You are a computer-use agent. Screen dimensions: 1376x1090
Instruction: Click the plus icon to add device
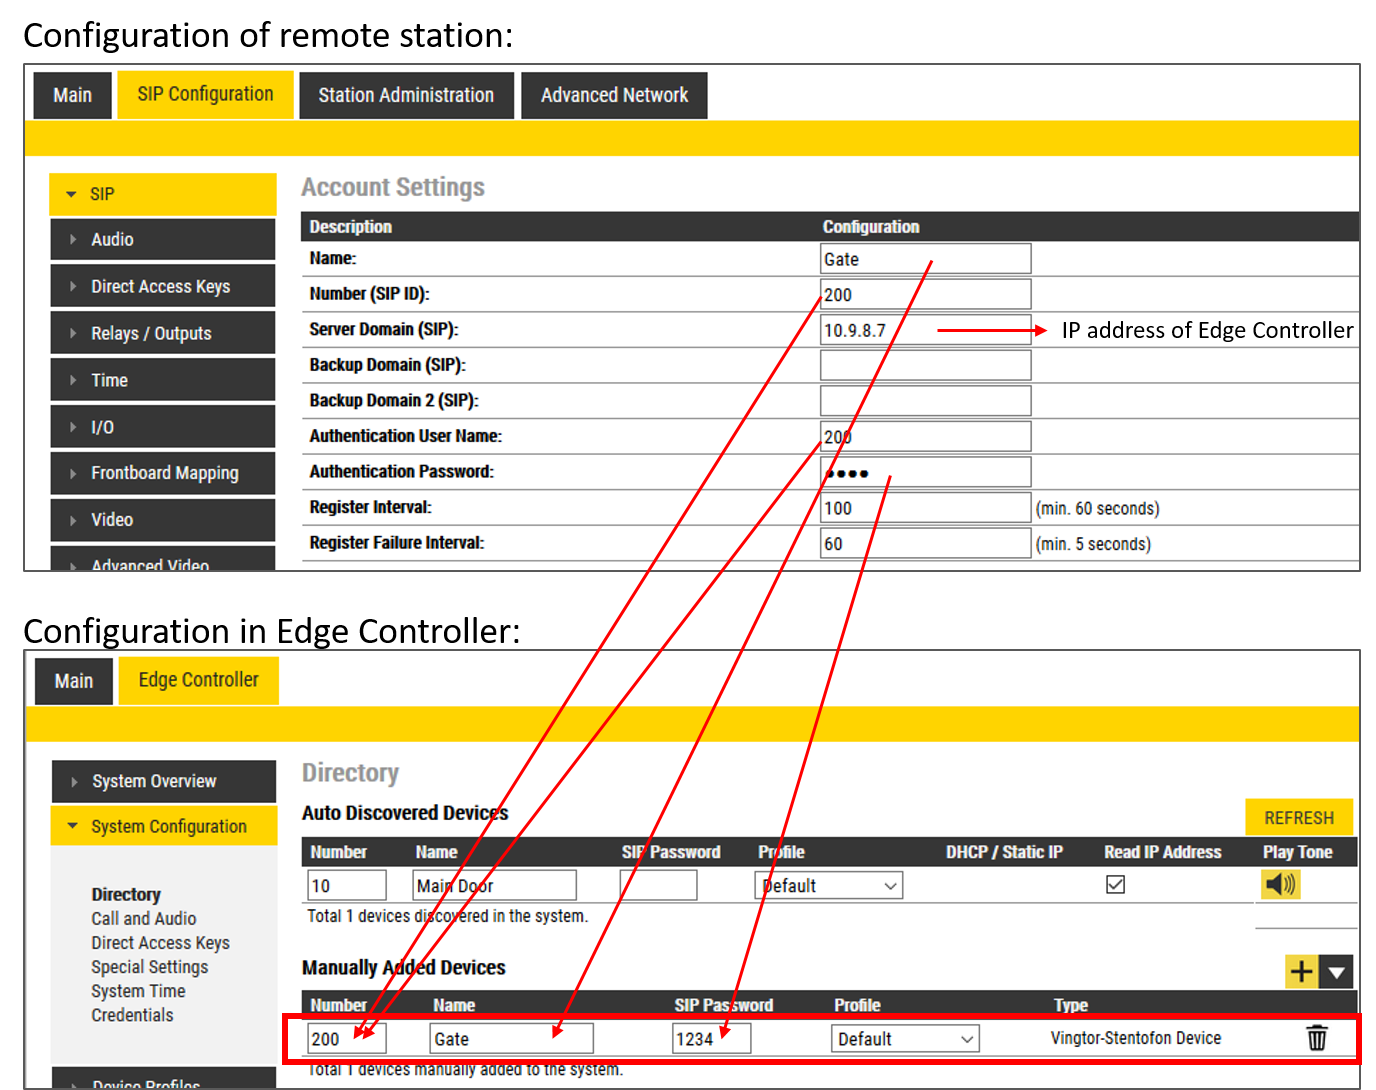point(1301,971)
